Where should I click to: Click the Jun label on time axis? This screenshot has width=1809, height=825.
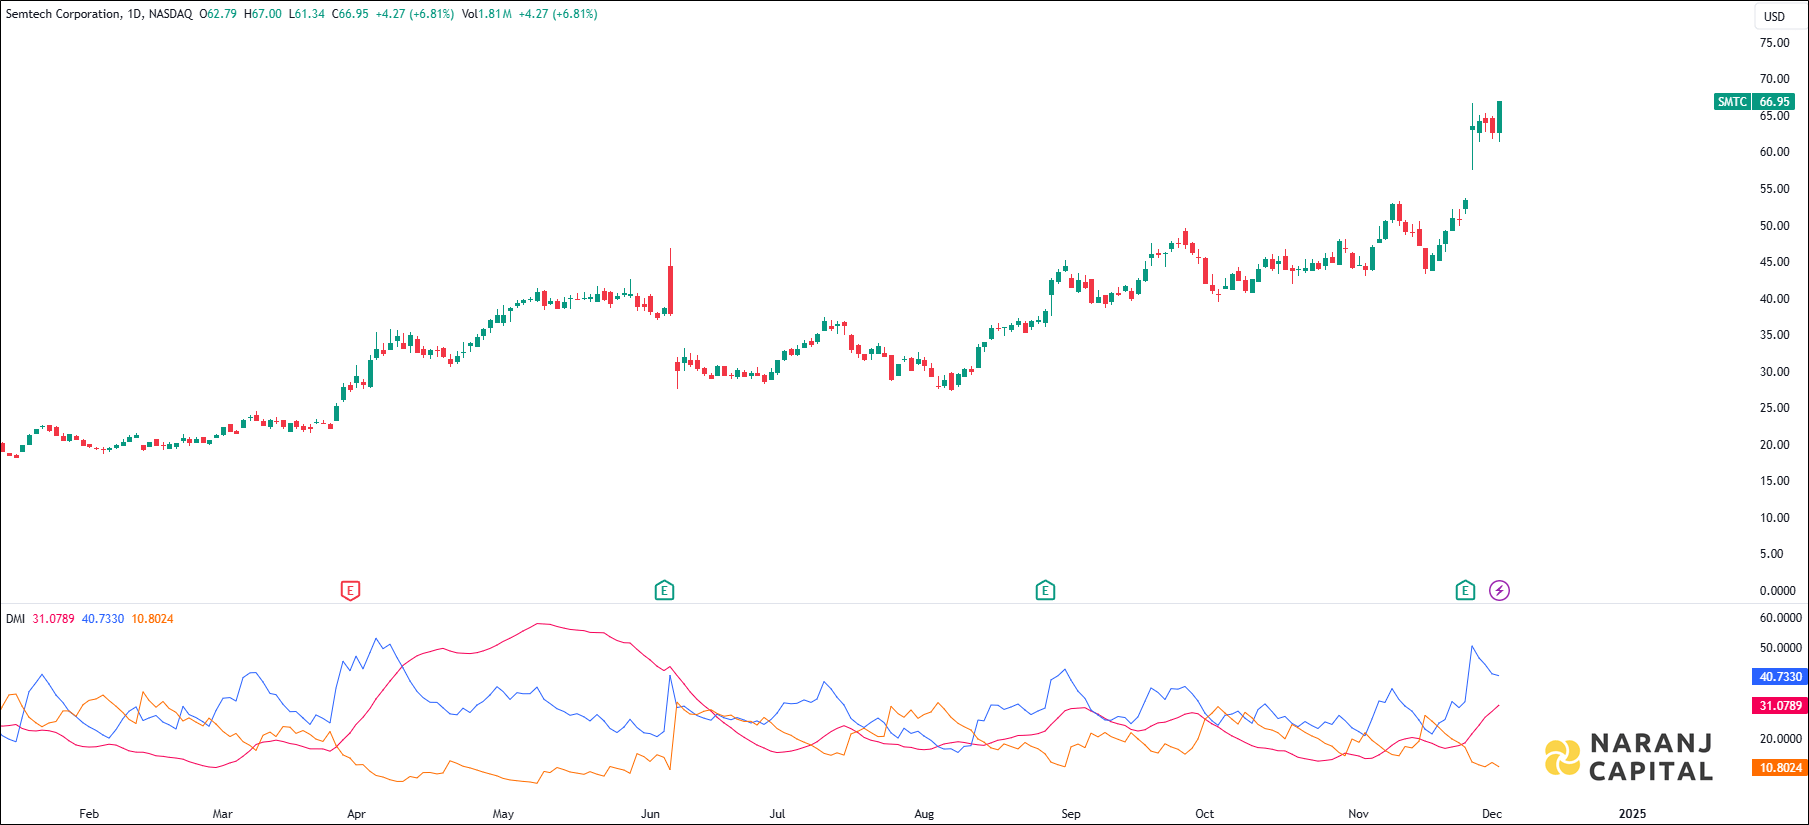point(650,814)
